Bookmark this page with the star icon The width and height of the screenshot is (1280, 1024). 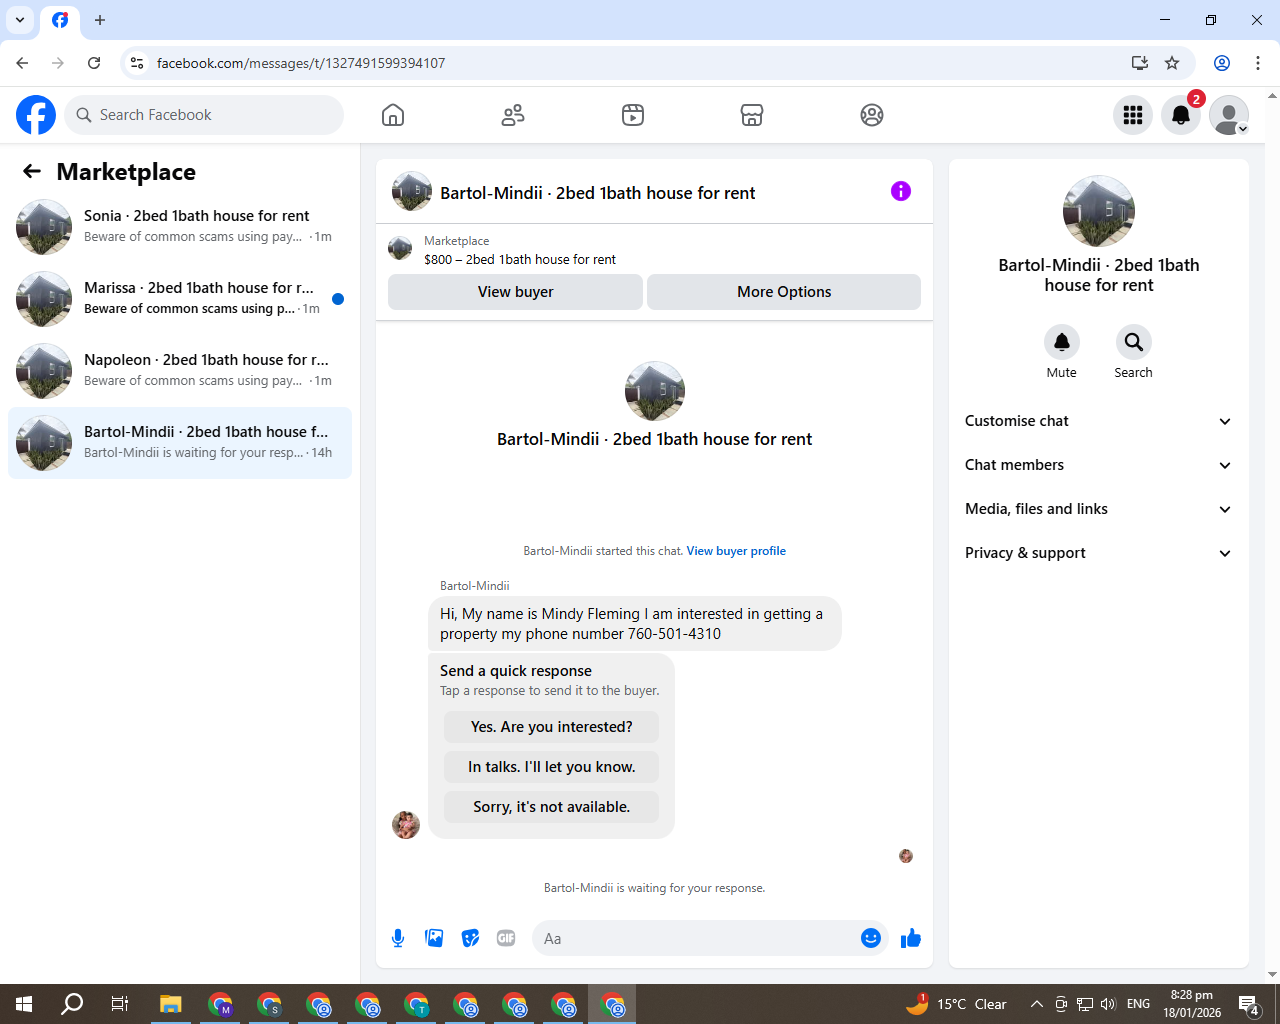[1172, 63]
